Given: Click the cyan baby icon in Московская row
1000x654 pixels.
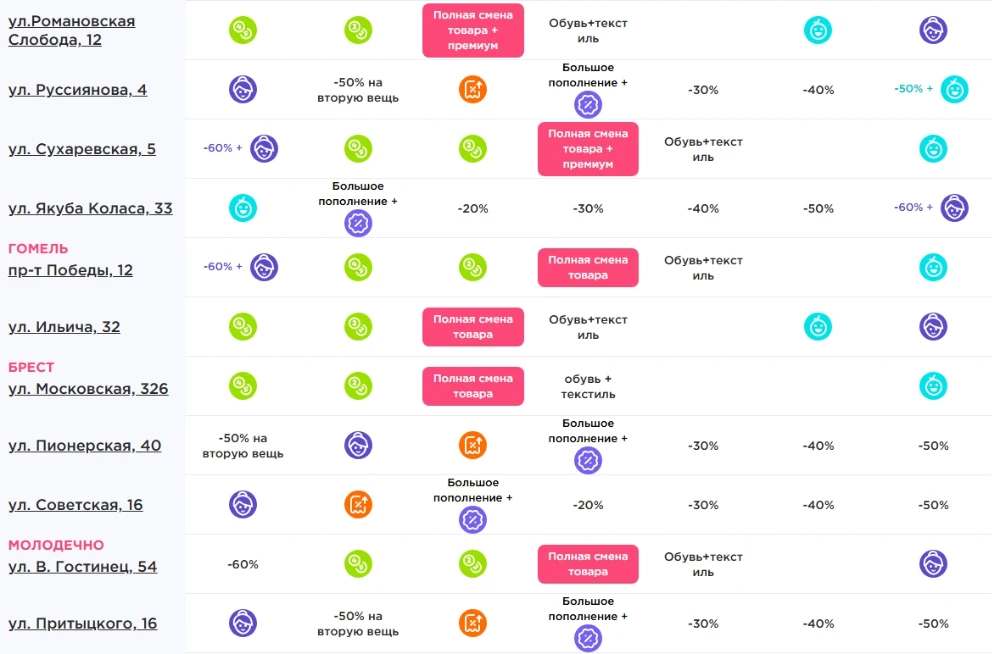Looking at the screenshot, I should 933,386.
